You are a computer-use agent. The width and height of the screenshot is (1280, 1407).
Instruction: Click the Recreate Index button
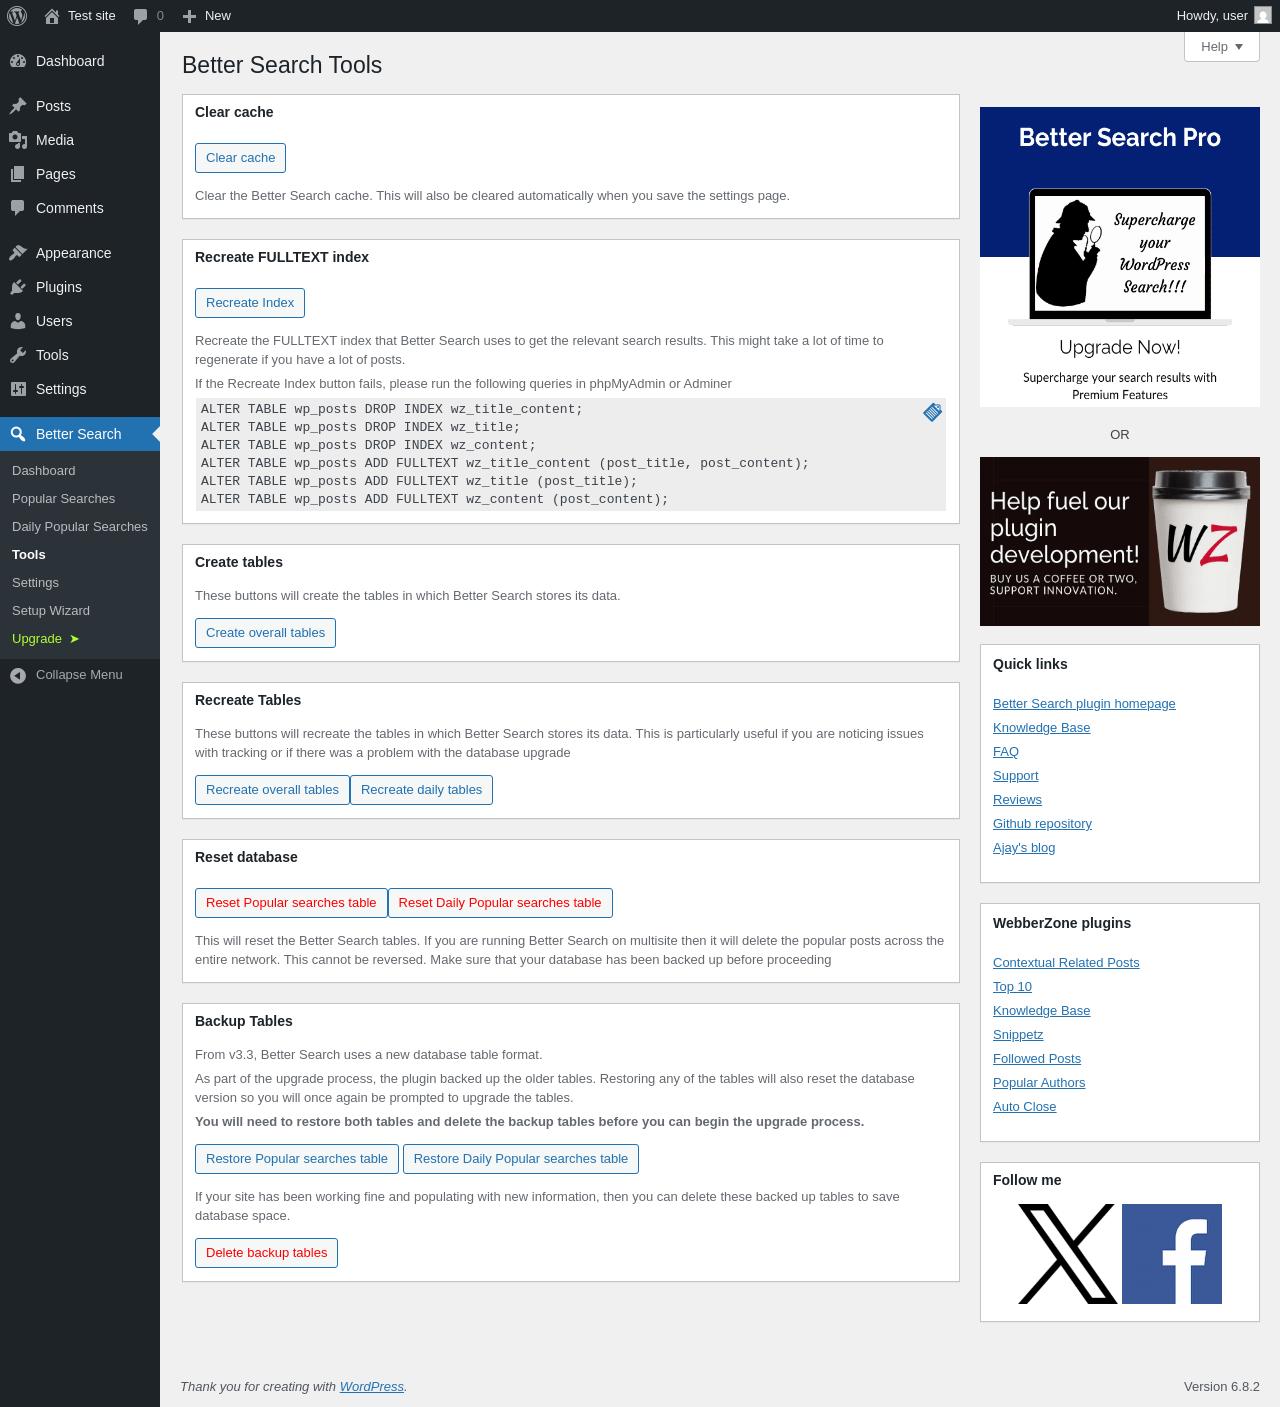point(250,303)
